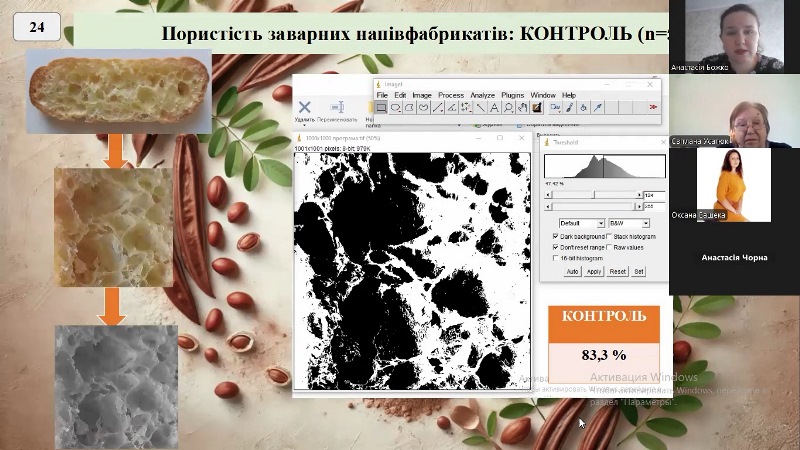Screen dimensions: 800x450
Task: Select the Magnifying Glass tool
Action: [508, 107]
